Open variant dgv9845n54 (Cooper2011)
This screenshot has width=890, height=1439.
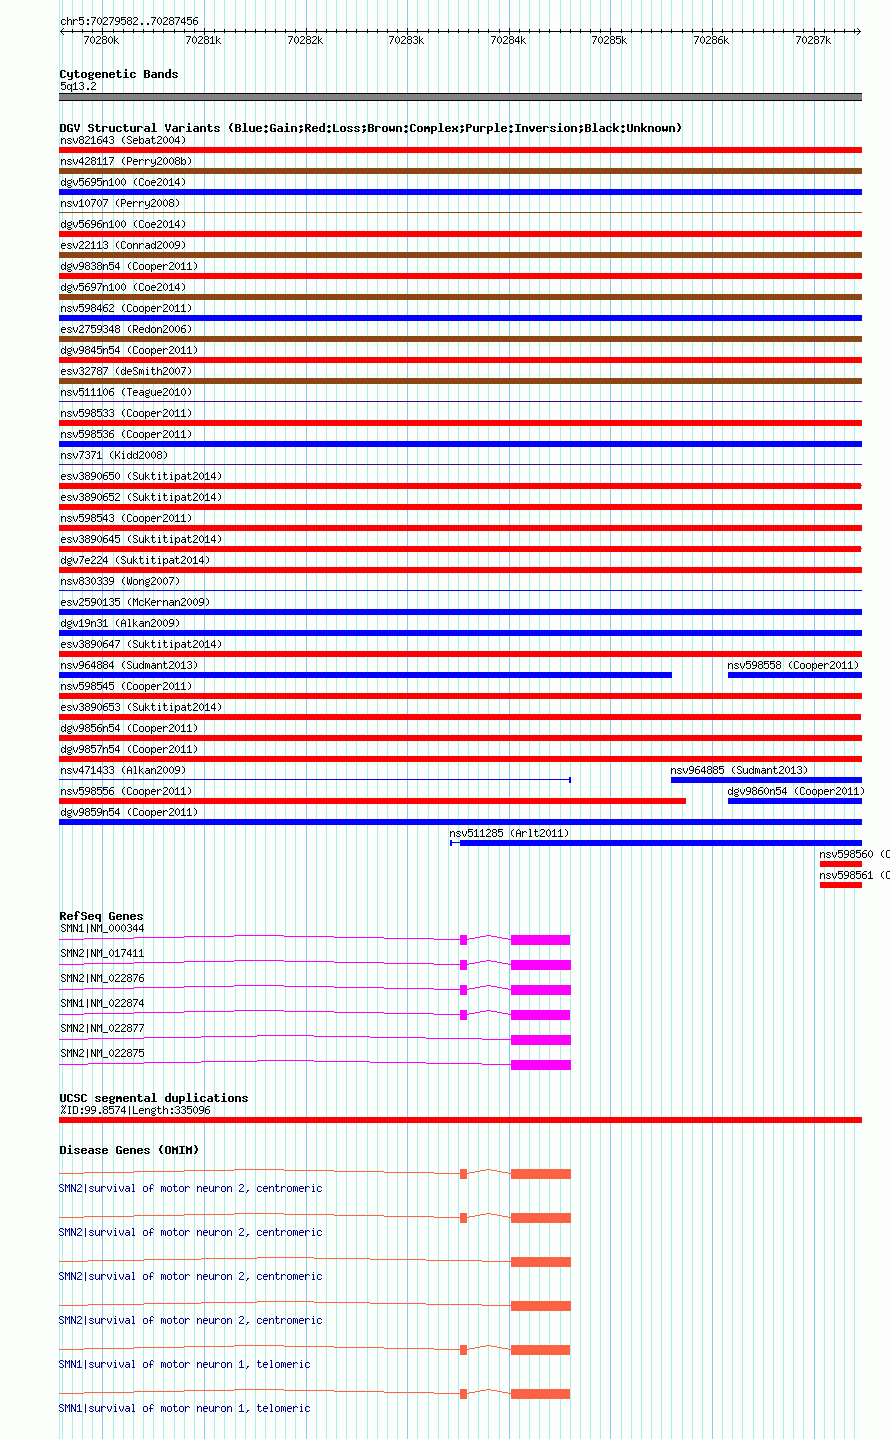click(x=129, y=350)
